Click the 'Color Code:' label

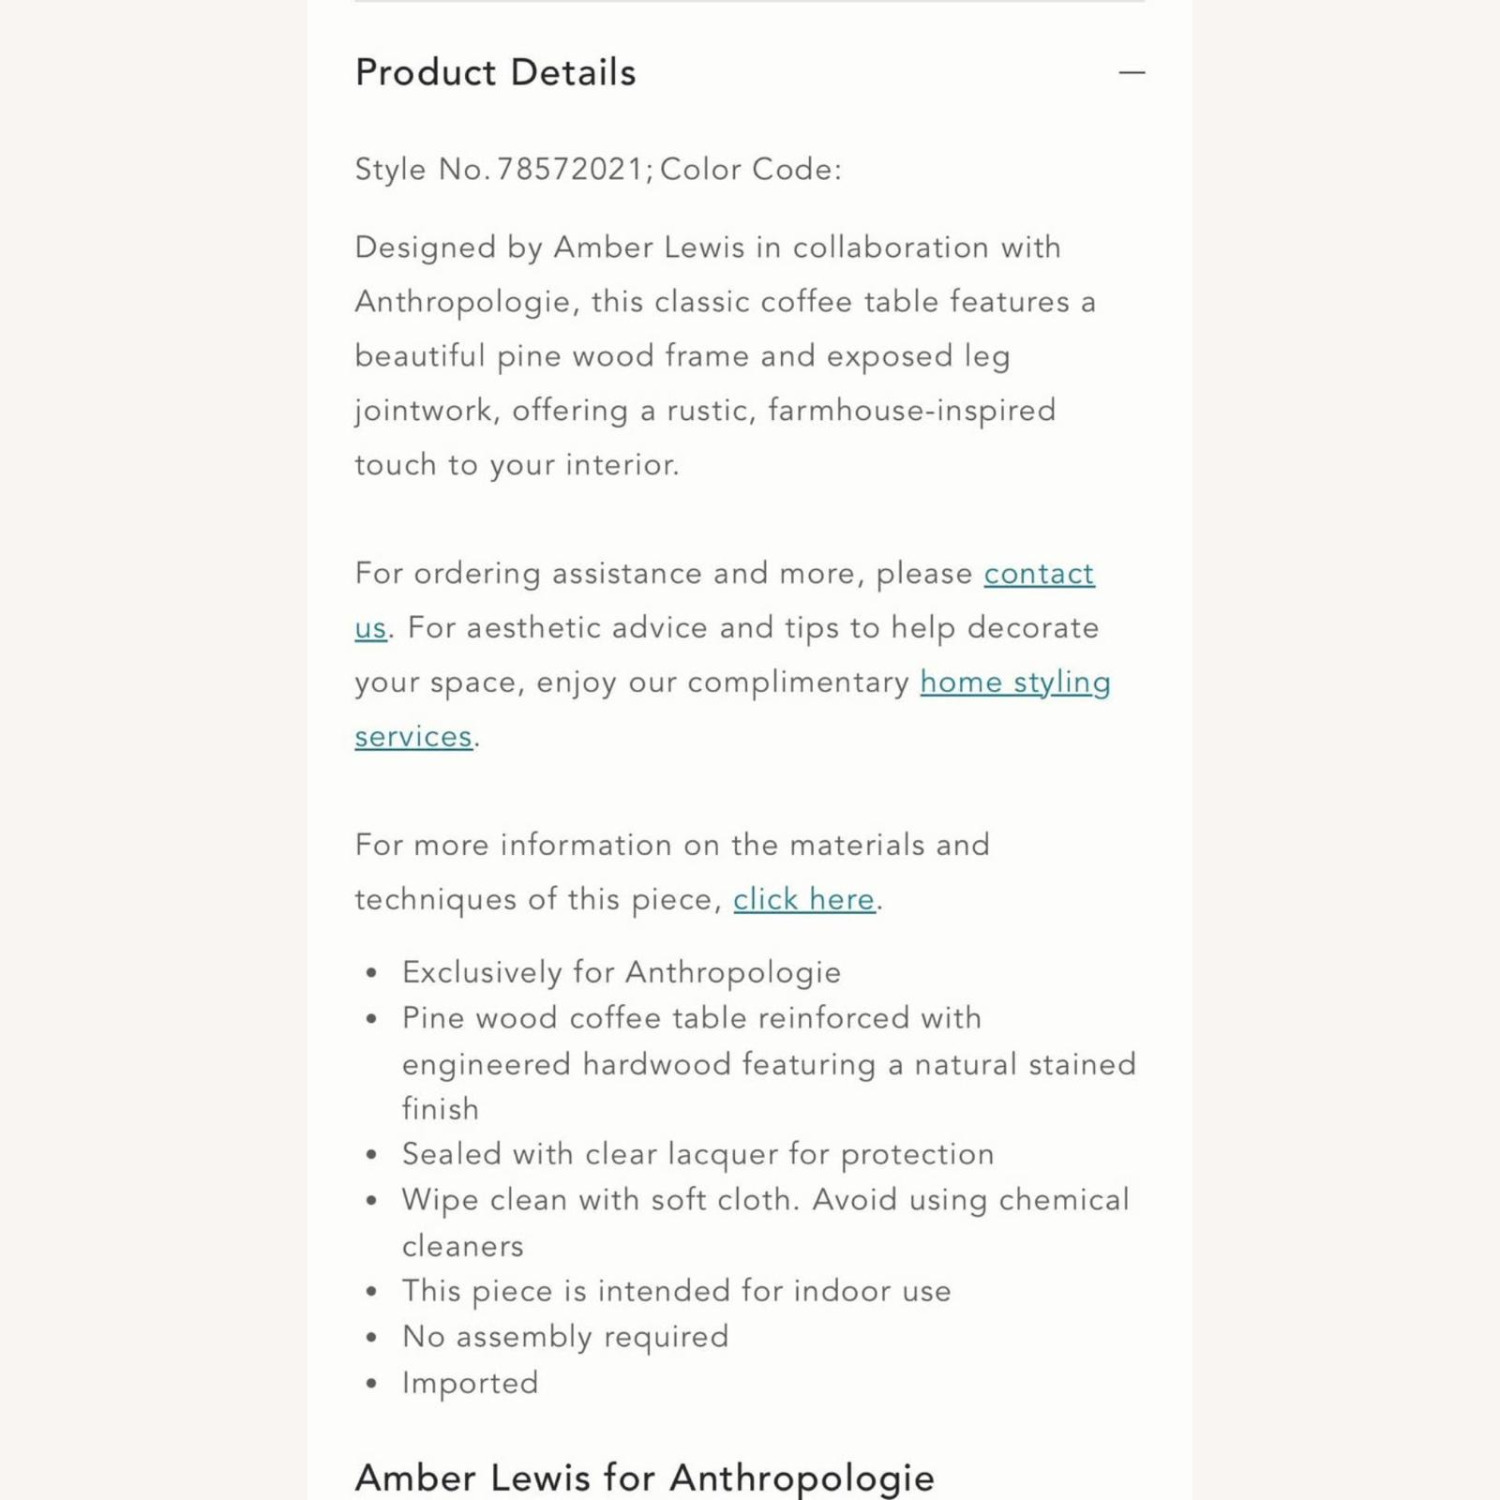[750, 170]
